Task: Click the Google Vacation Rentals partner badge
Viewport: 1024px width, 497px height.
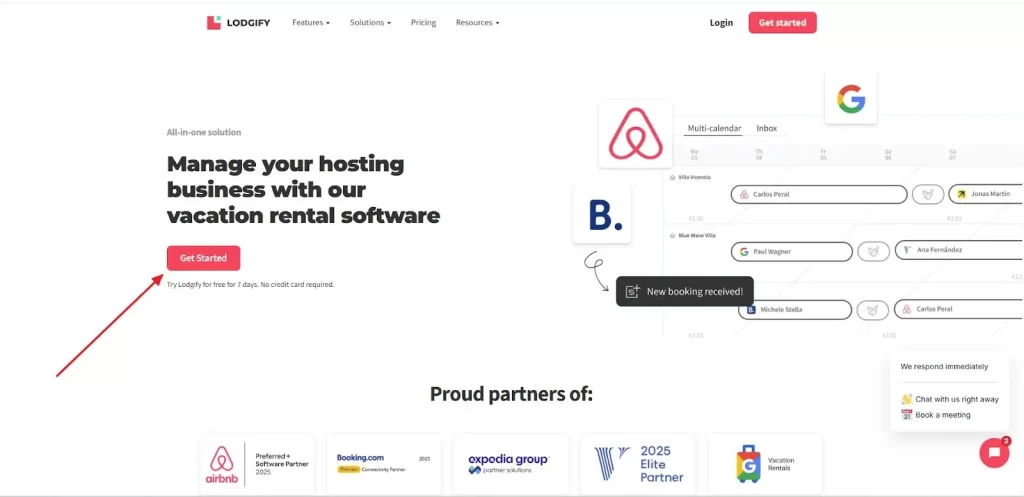Action: [x=765, y=464]
